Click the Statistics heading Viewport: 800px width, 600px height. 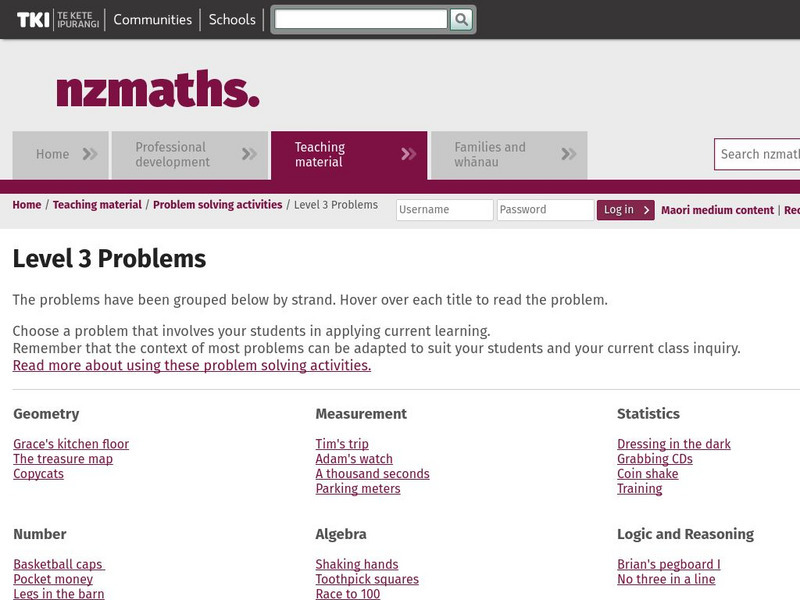648,414
